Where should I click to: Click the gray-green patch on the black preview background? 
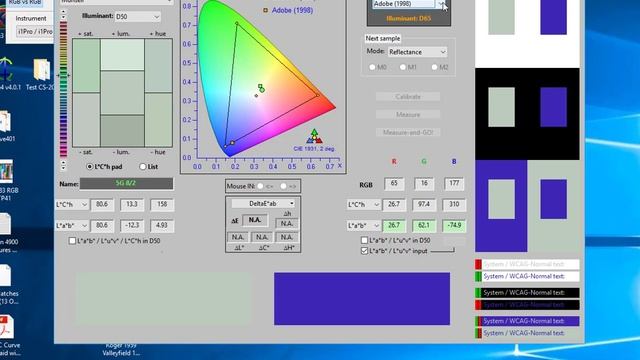pos(501,107)
